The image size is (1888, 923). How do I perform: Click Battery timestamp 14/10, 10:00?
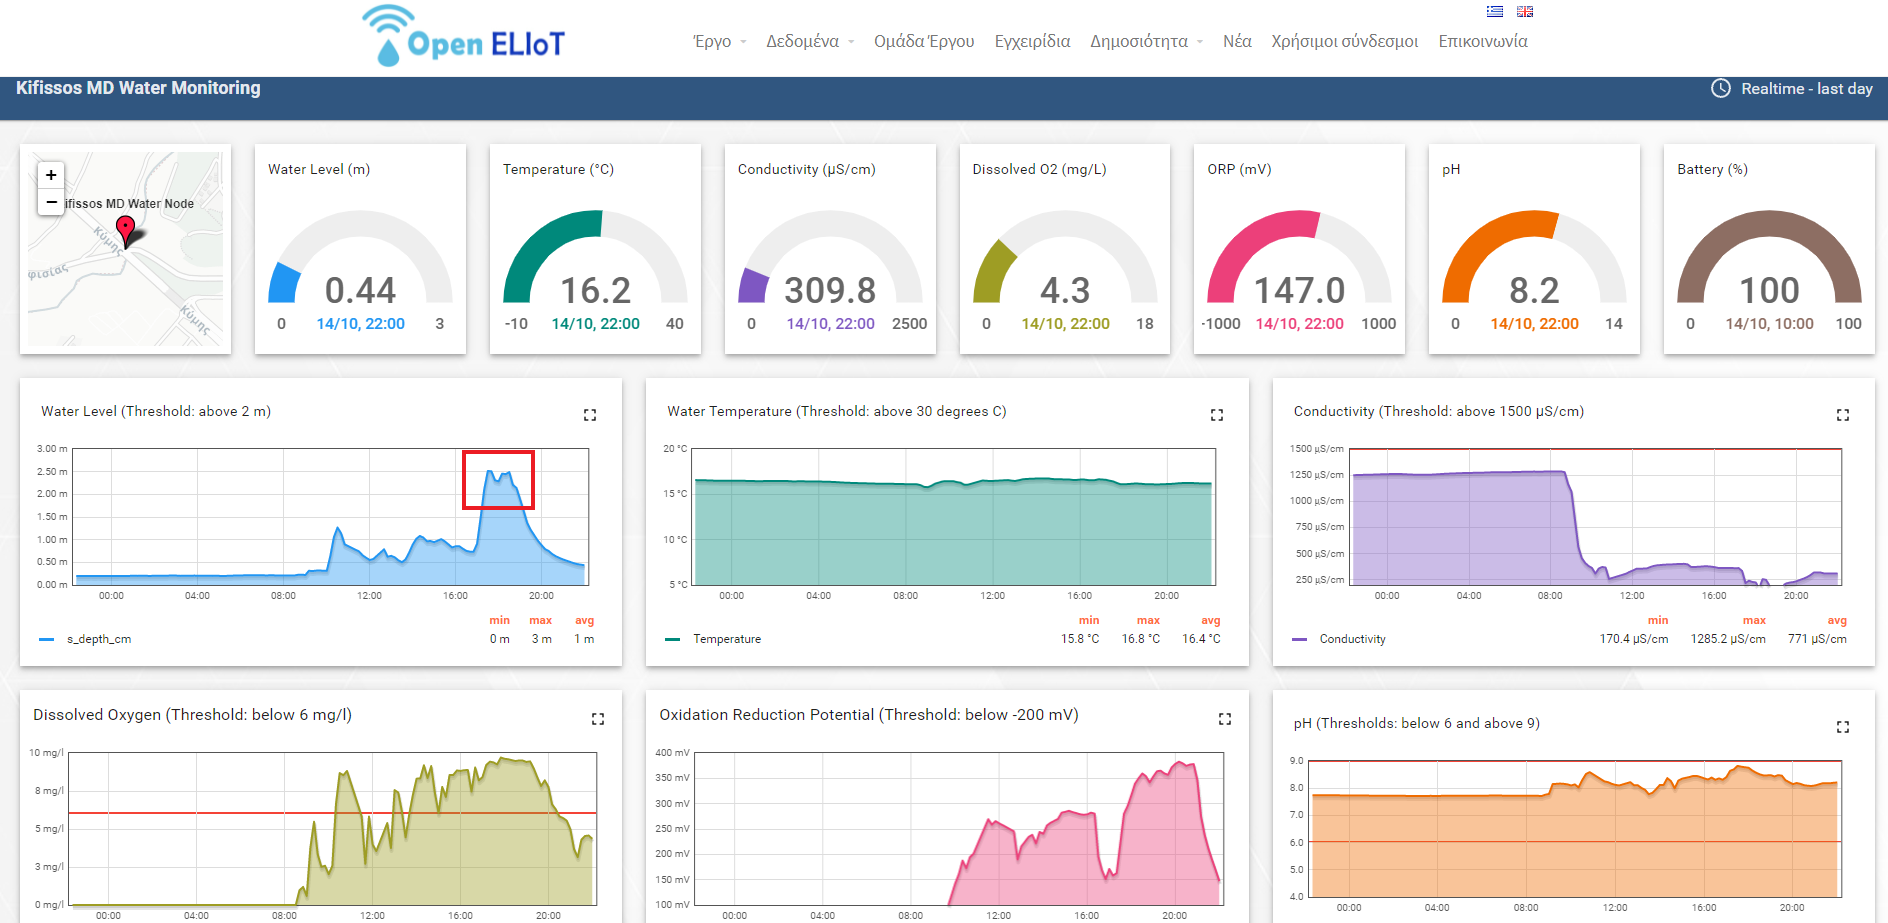(x=1769, y=324)
